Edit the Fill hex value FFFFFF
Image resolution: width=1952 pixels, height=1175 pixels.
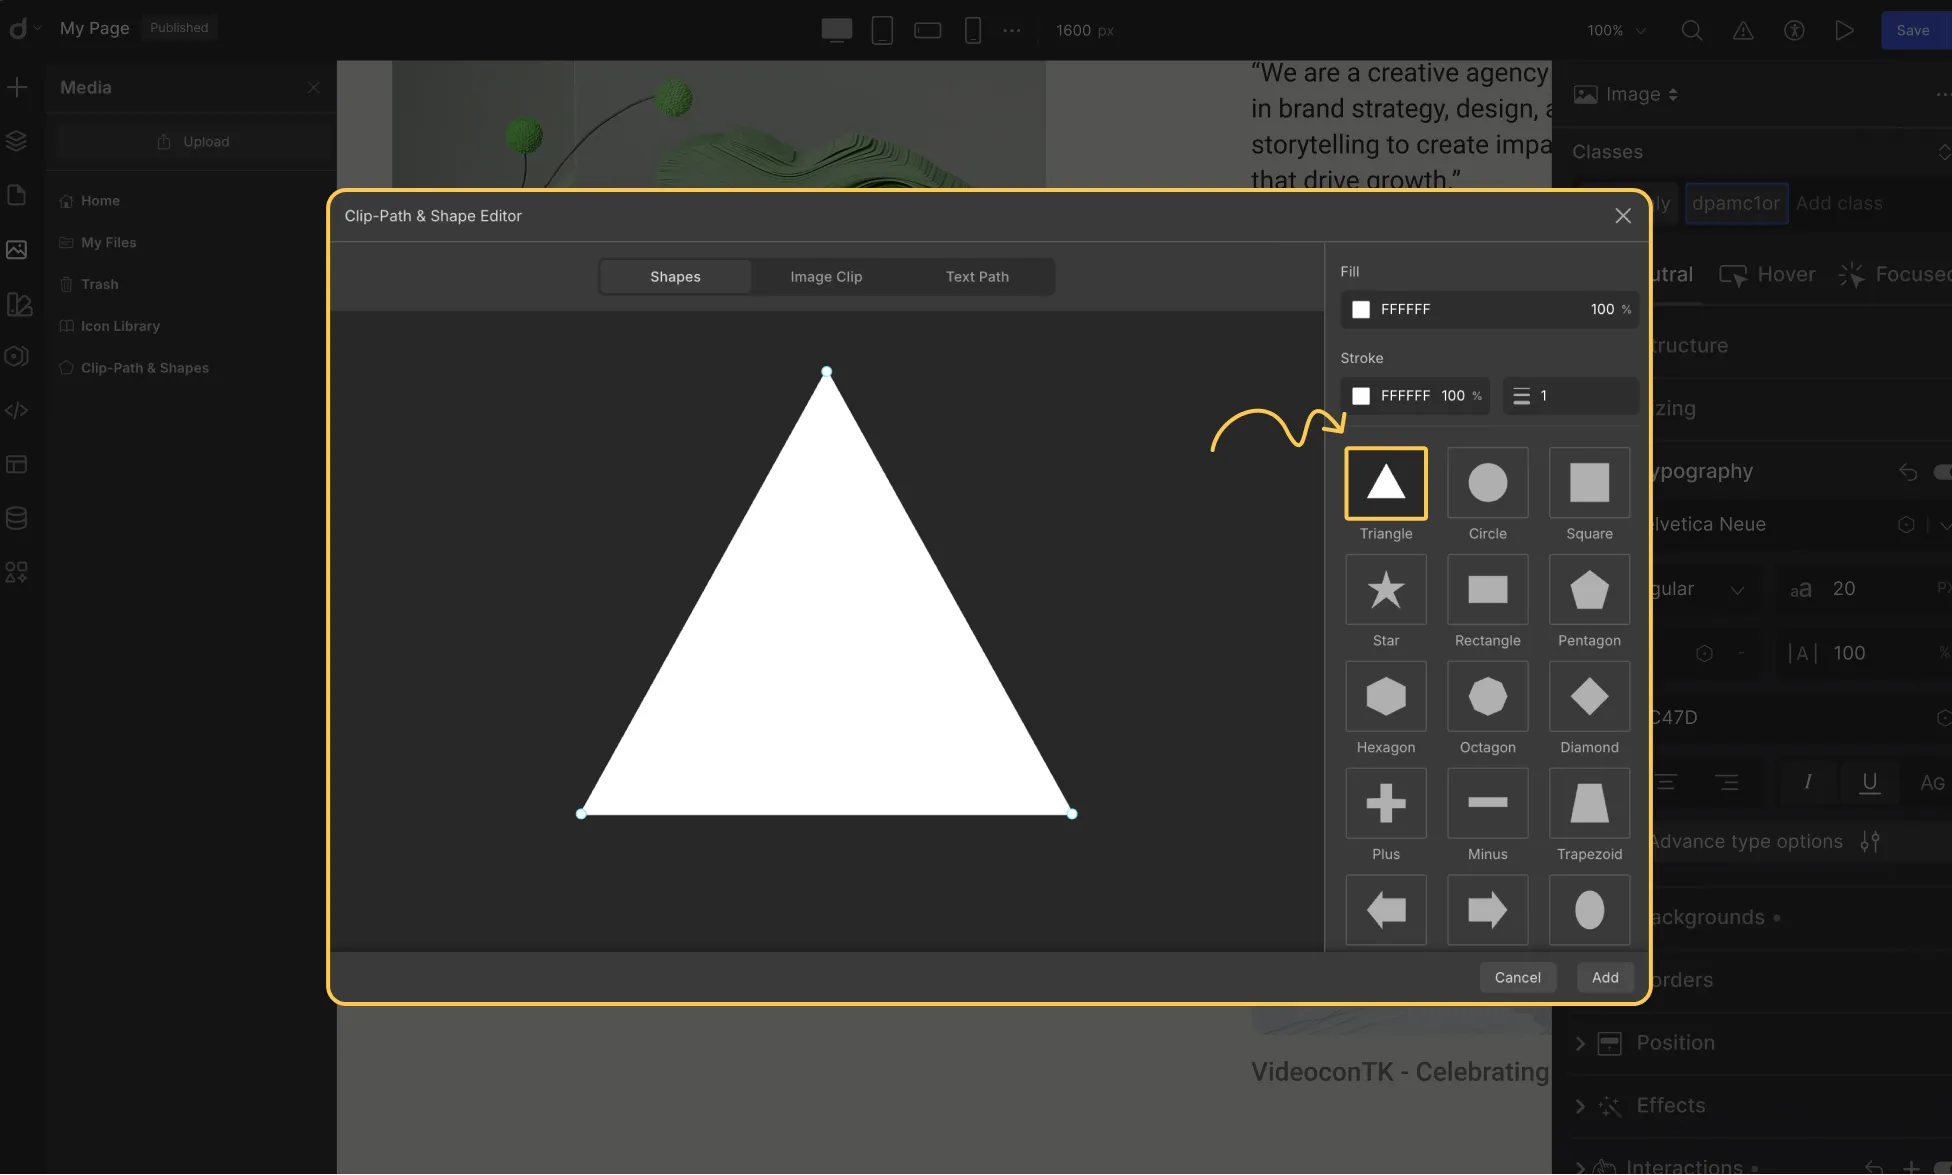coord(1405,310)
